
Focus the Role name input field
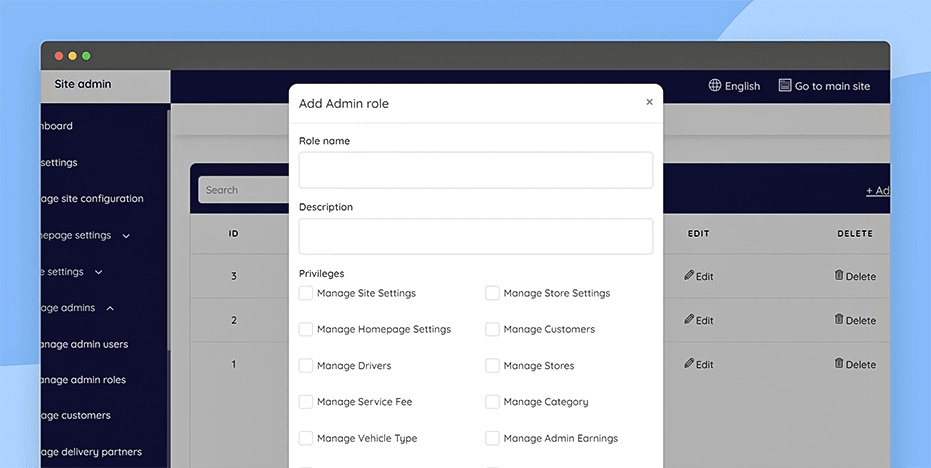476,170
